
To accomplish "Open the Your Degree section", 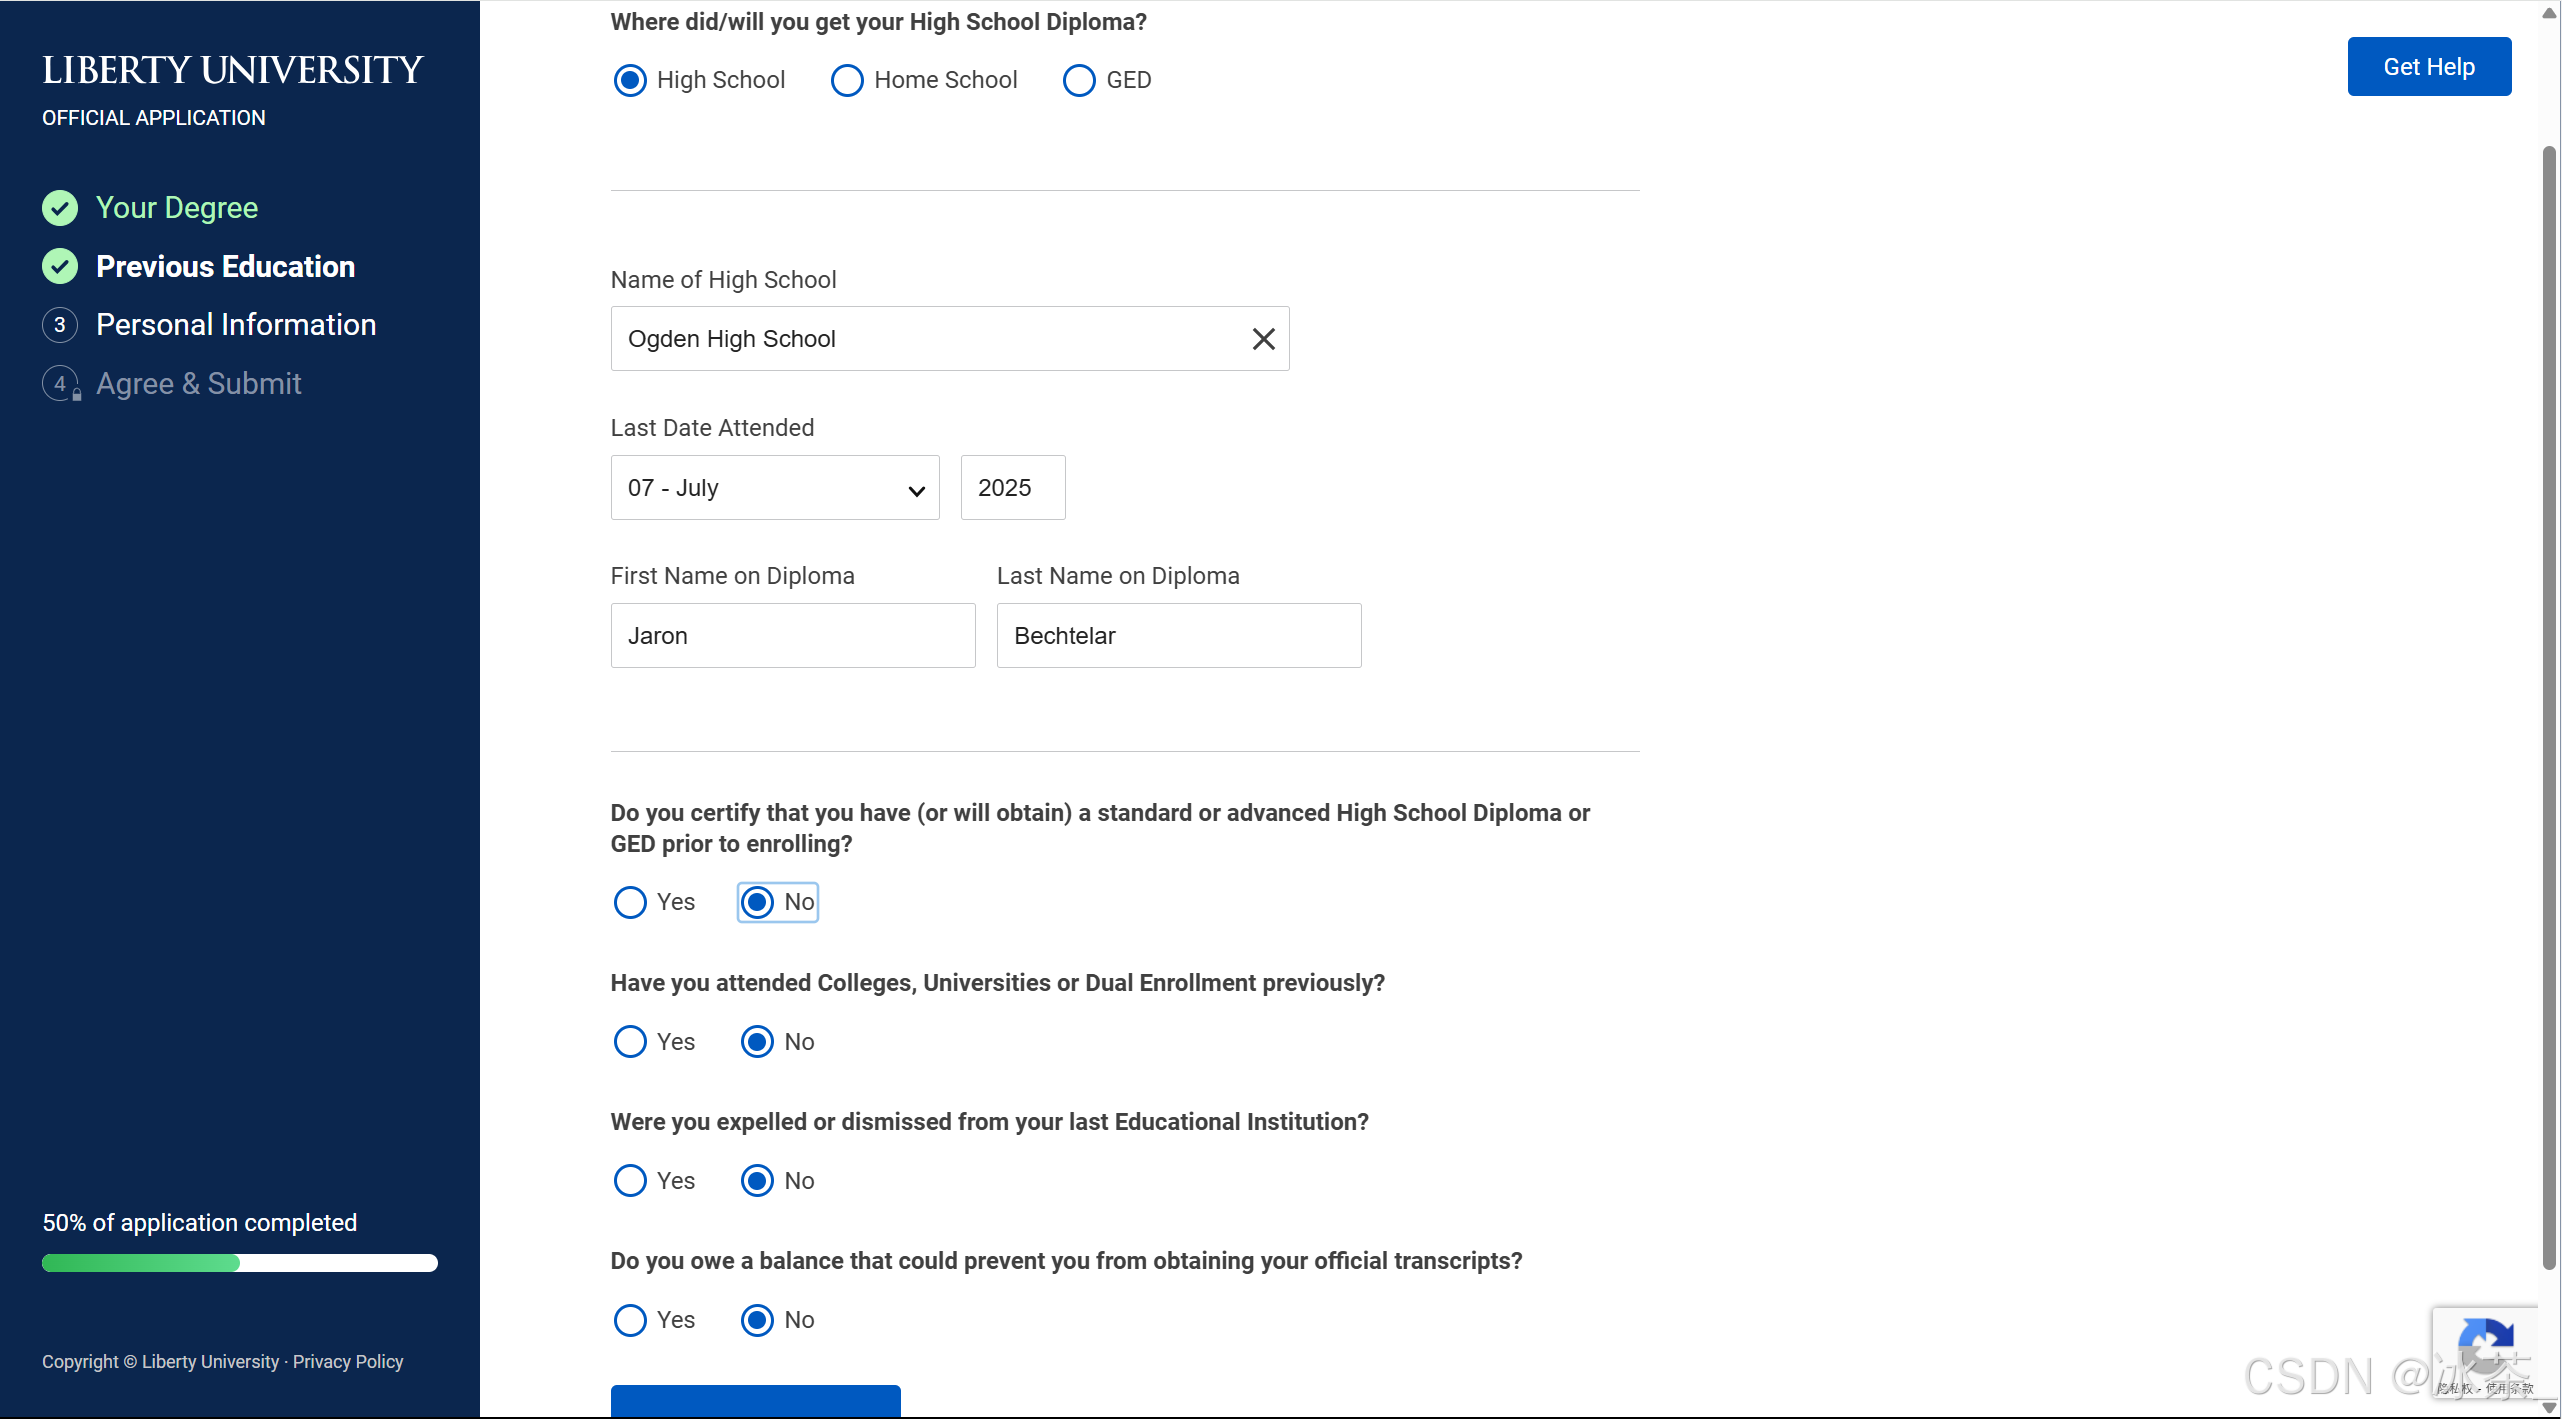I will pyautogui.click(x=177, y=208).
